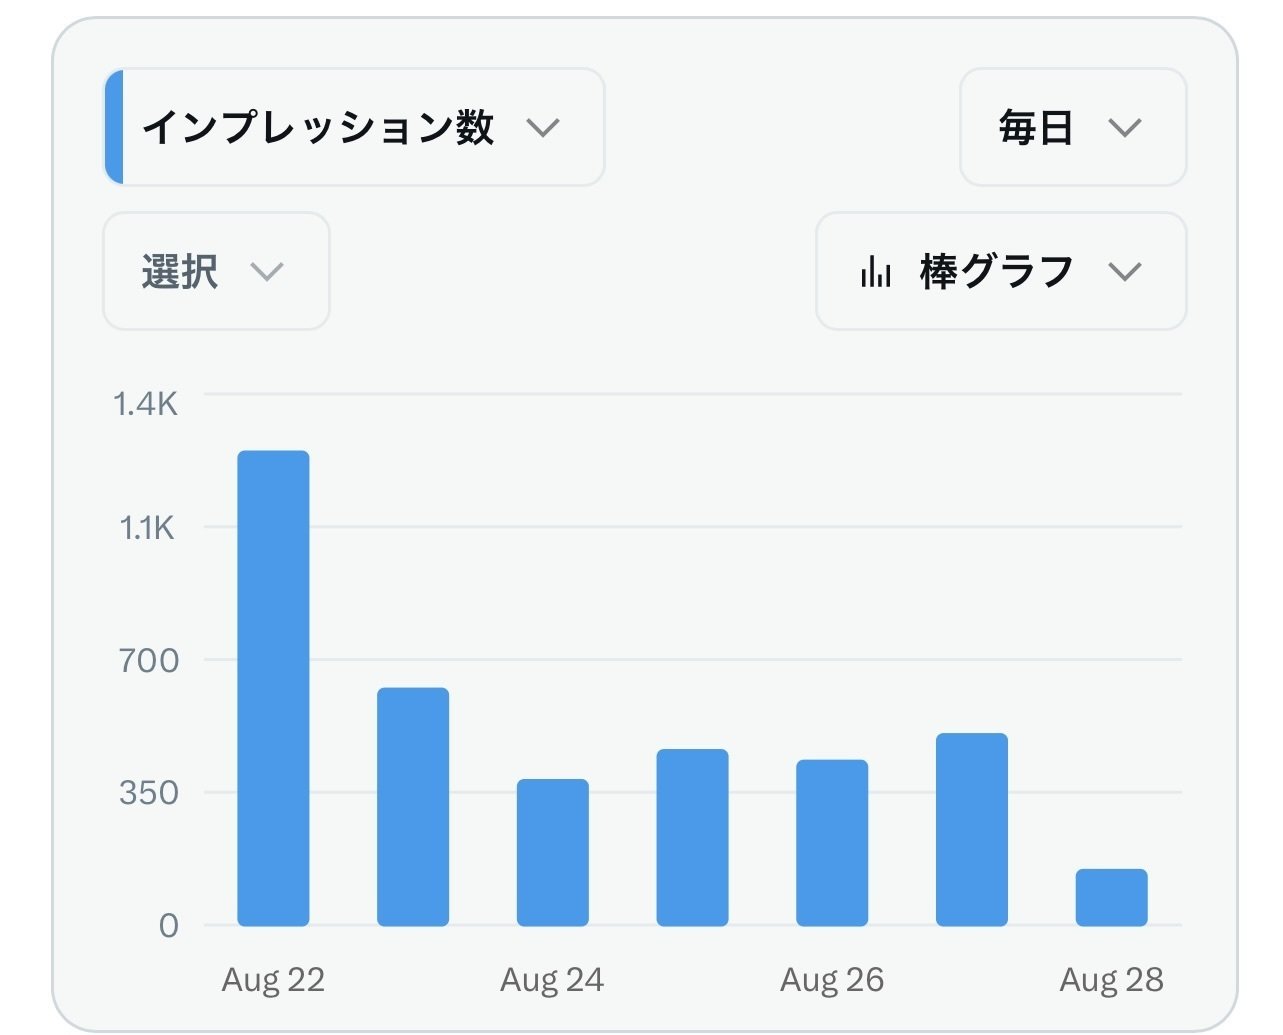Click the second bar next to Aug 22

[411, 805]
